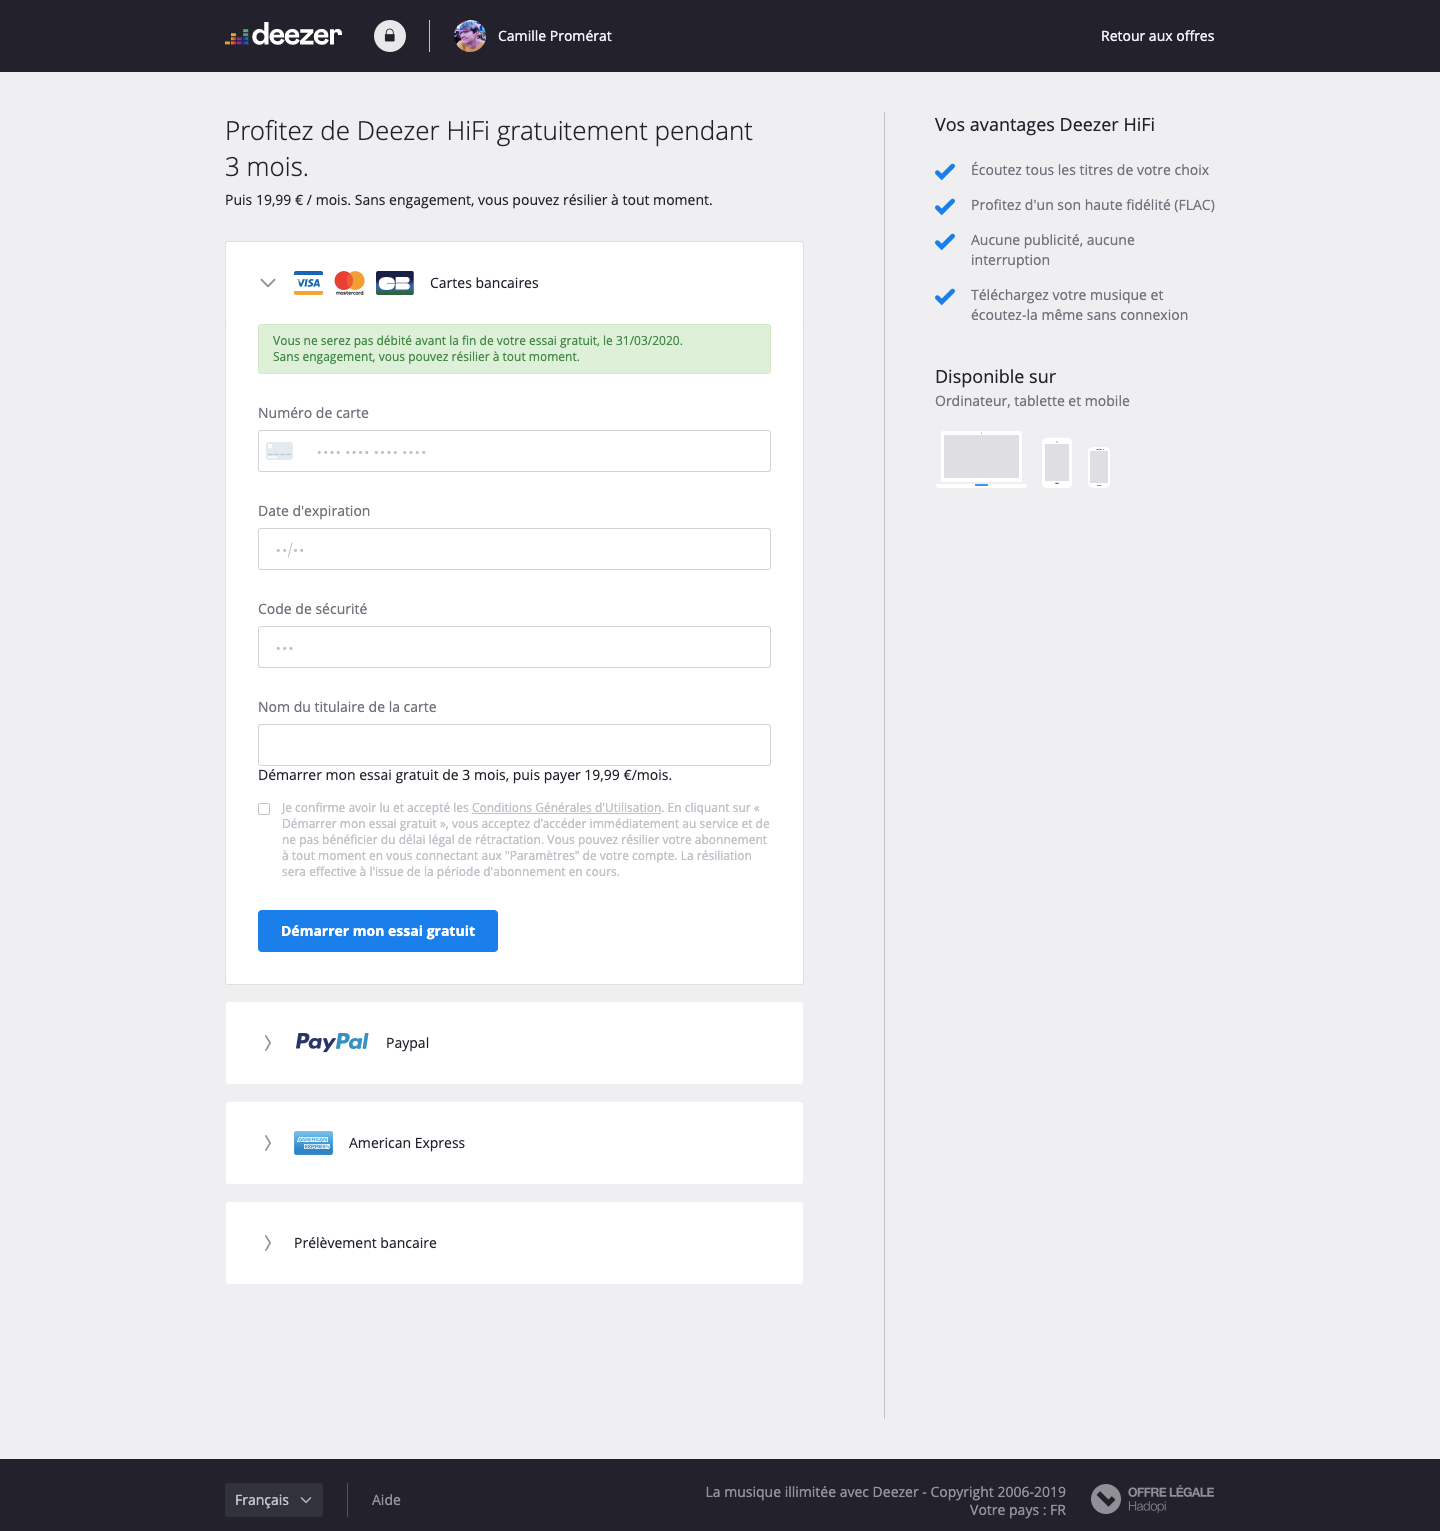The height and width of the screenshot is (1531, 1440).
Task: Click the Deezer logo in header
Action: [284, 36]
